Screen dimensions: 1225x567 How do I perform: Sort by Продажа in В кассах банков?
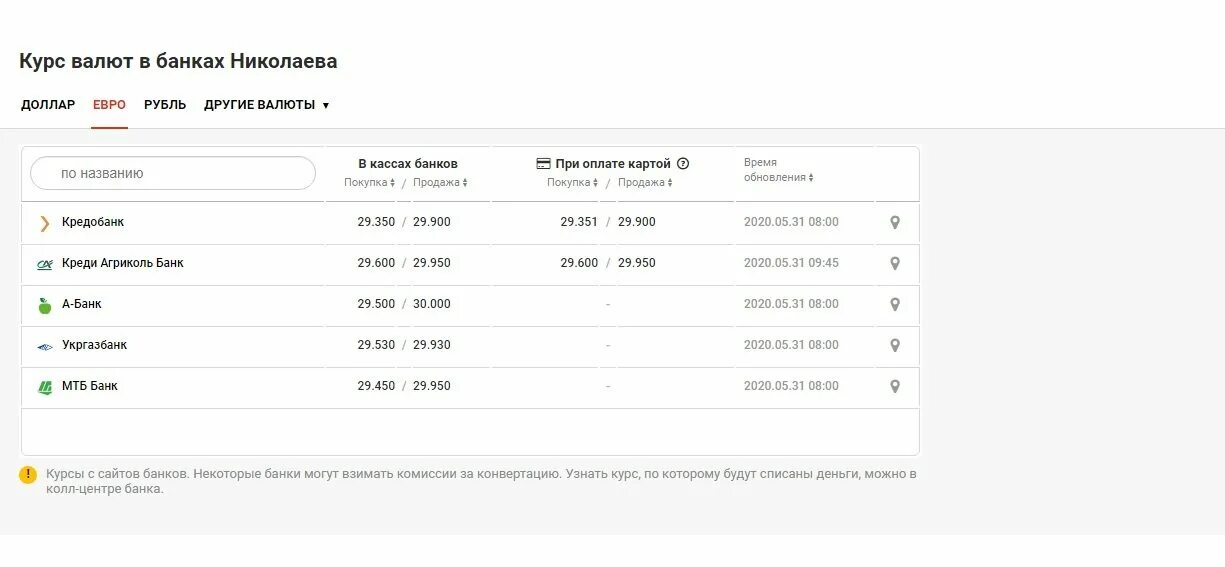point(441,183)
